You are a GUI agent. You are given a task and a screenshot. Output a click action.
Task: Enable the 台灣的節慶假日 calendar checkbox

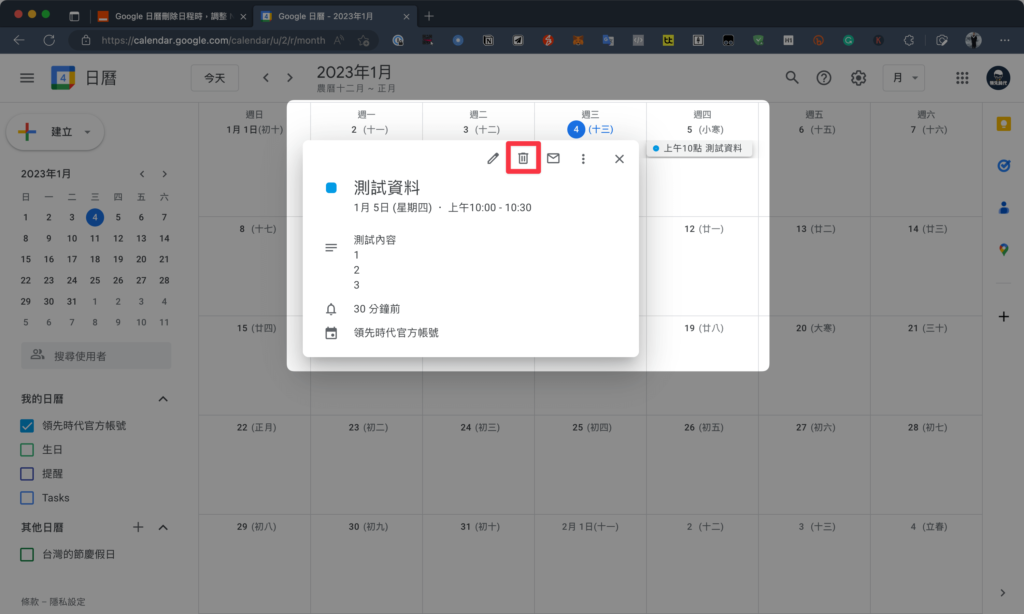coord(27,555)
